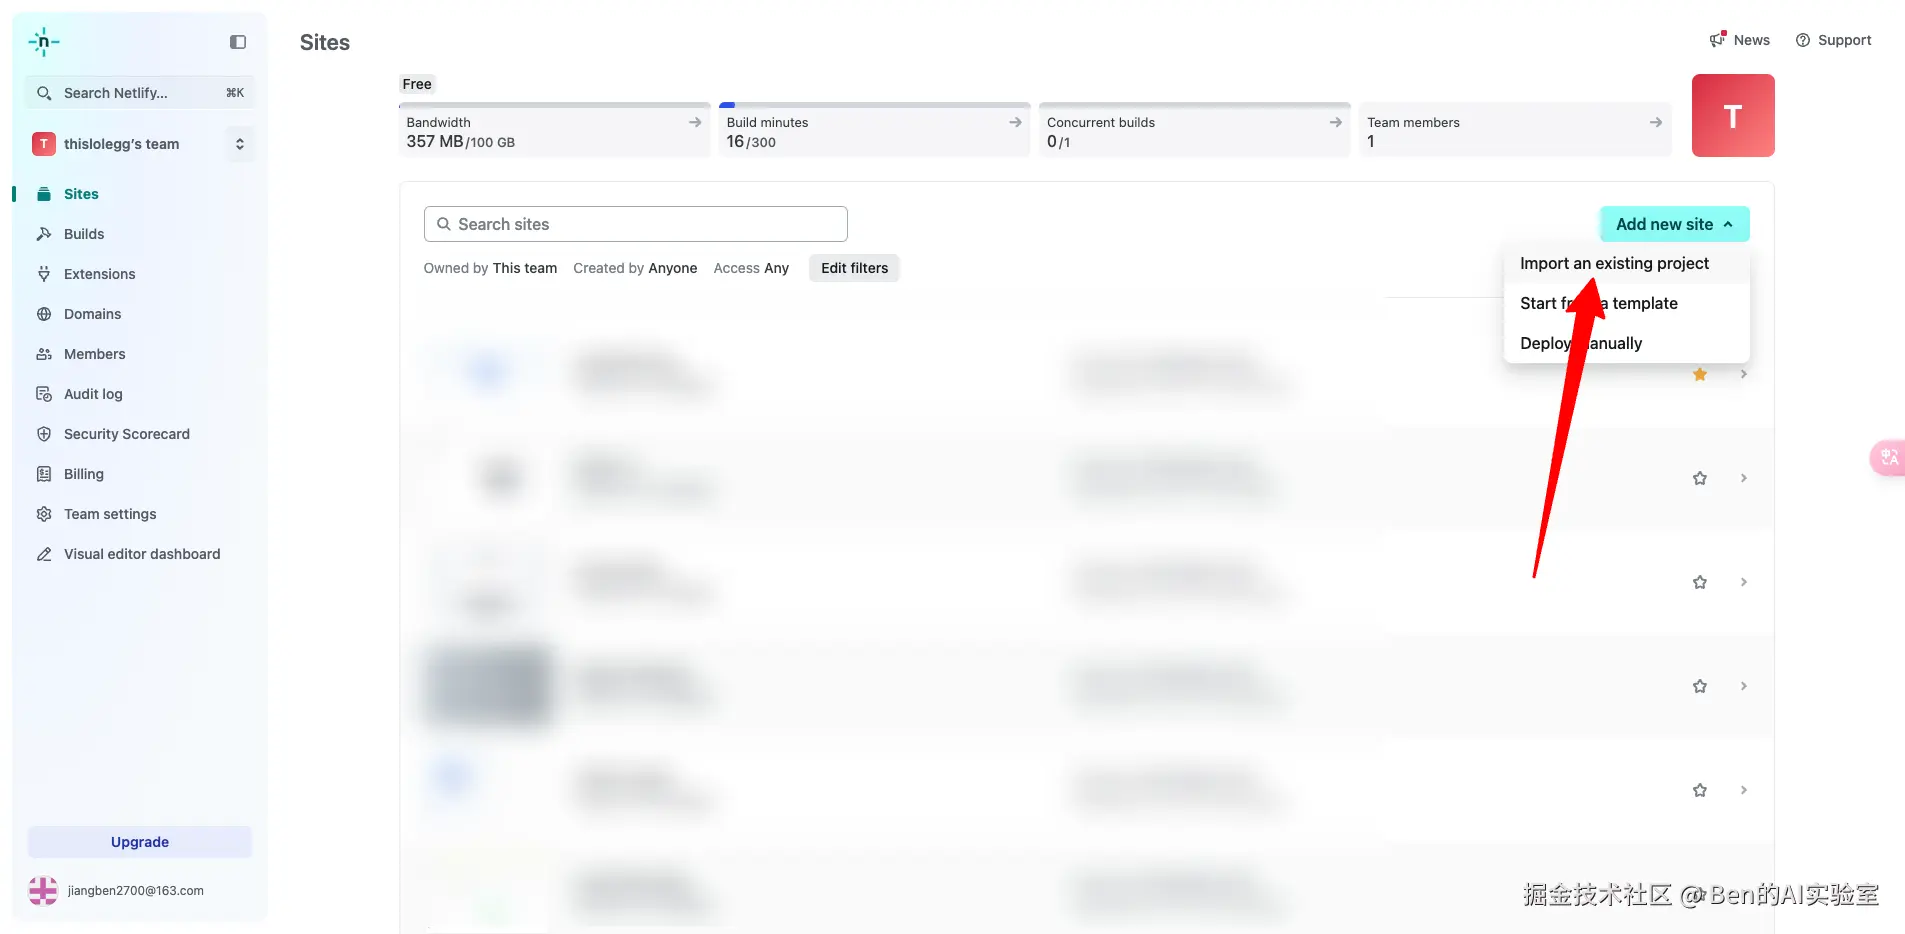Go to Billing in sidebar
This screenshot has height=934, width=1905.
84,474
